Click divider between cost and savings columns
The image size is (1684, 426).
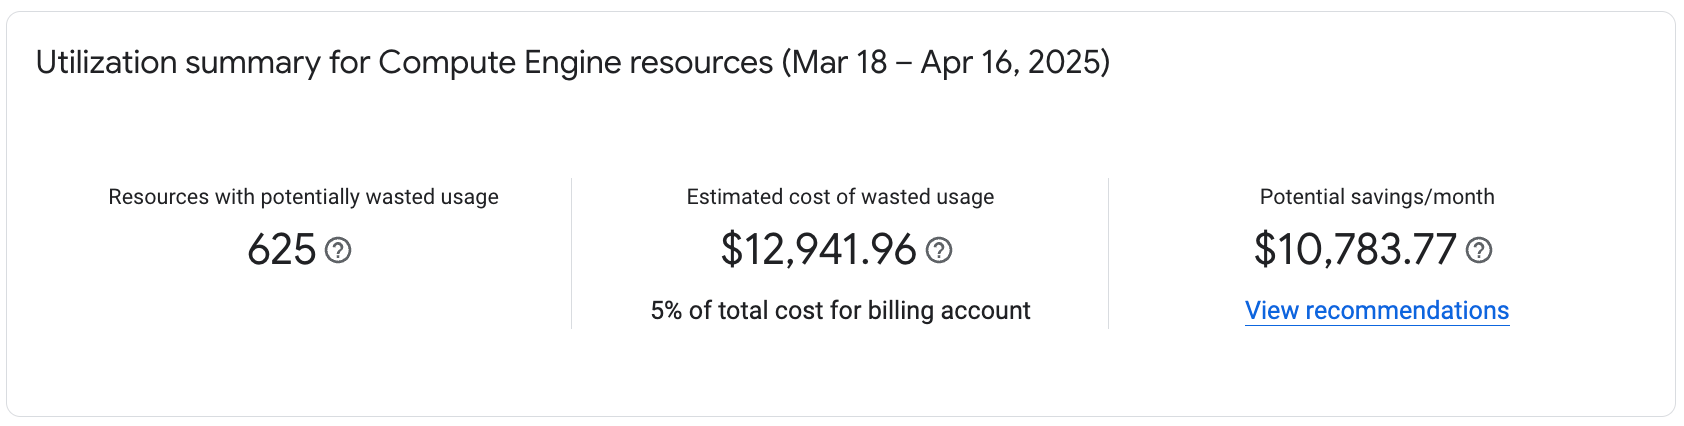pos(1108,253)
